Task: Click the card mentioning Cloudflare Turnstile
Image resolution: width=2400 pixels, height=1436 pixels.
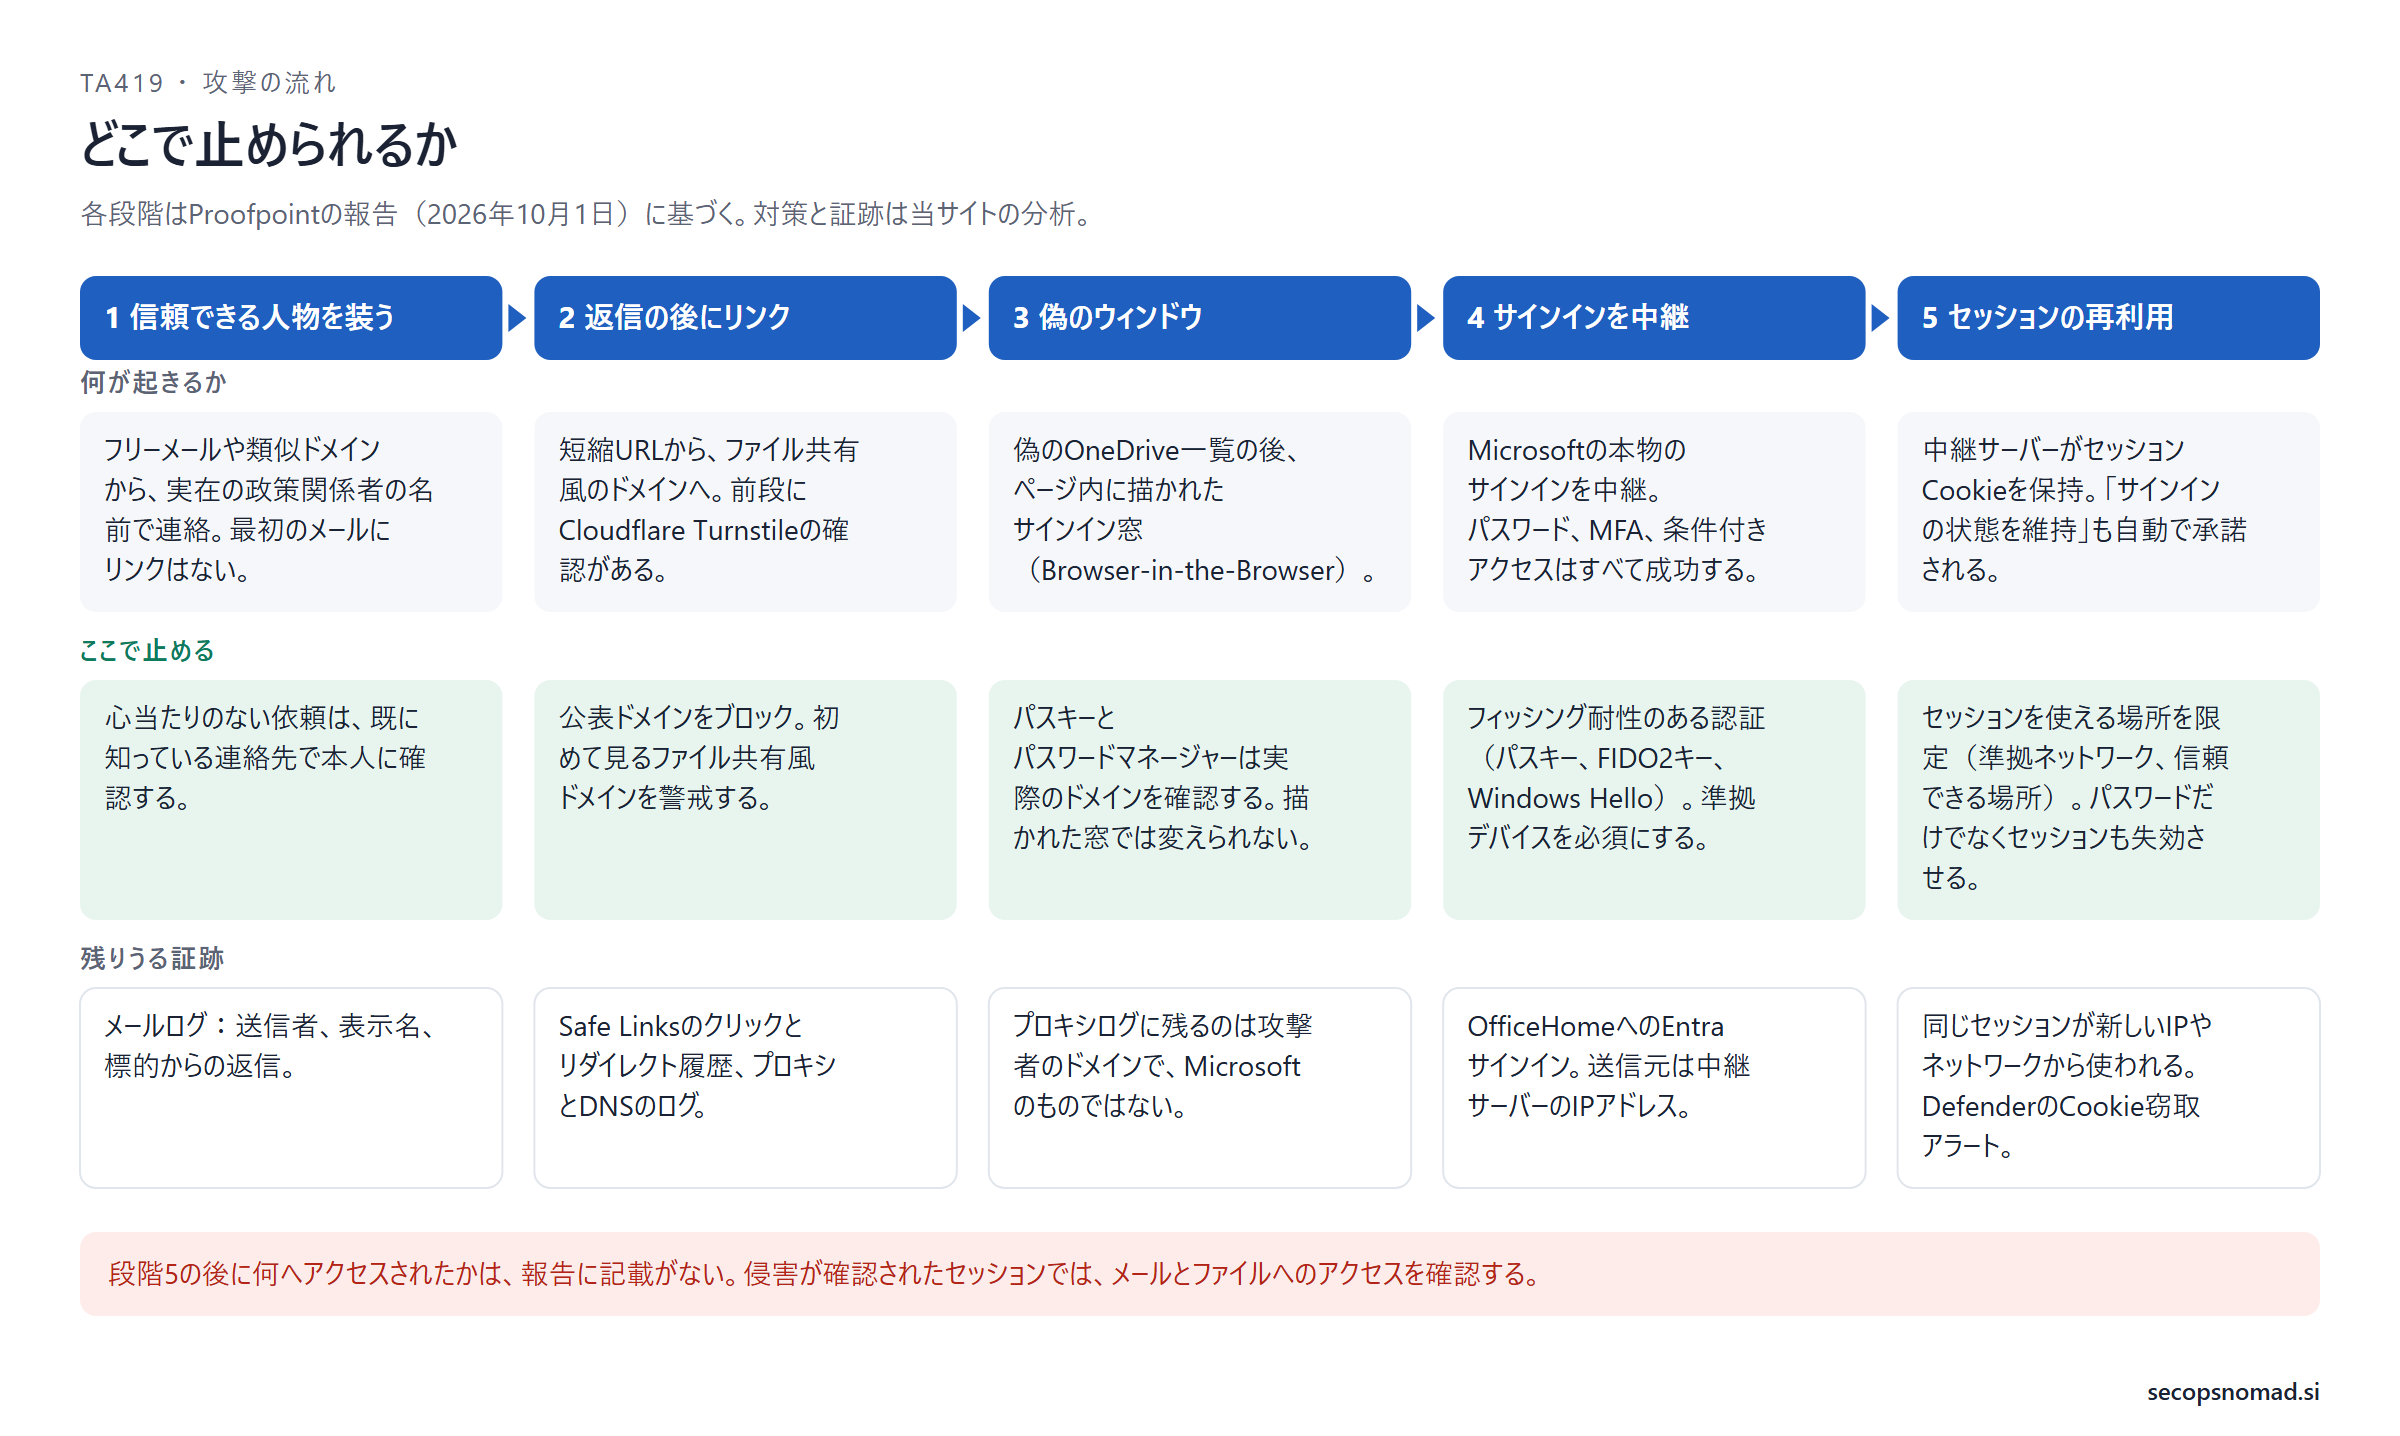Action: click(x=745, y=511)
